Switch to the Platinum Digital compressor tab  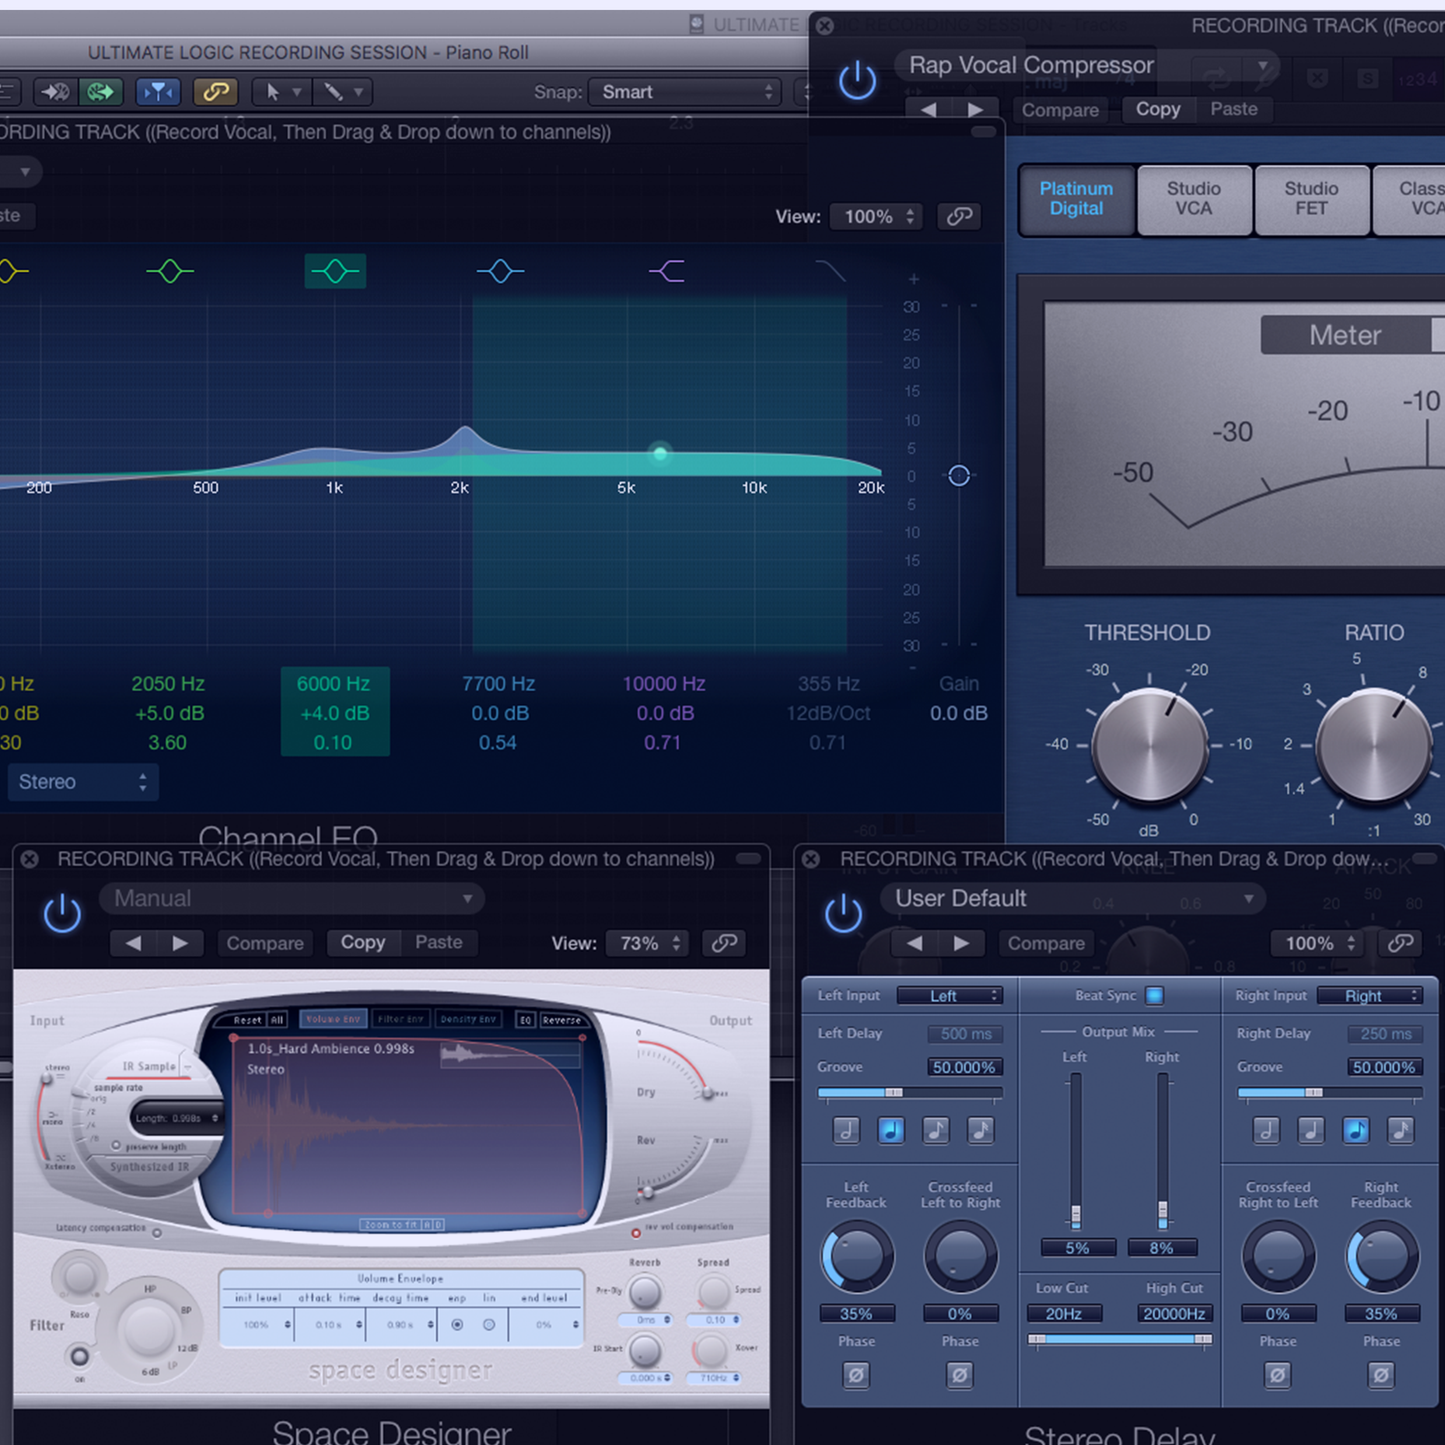tap(1076, 199)
